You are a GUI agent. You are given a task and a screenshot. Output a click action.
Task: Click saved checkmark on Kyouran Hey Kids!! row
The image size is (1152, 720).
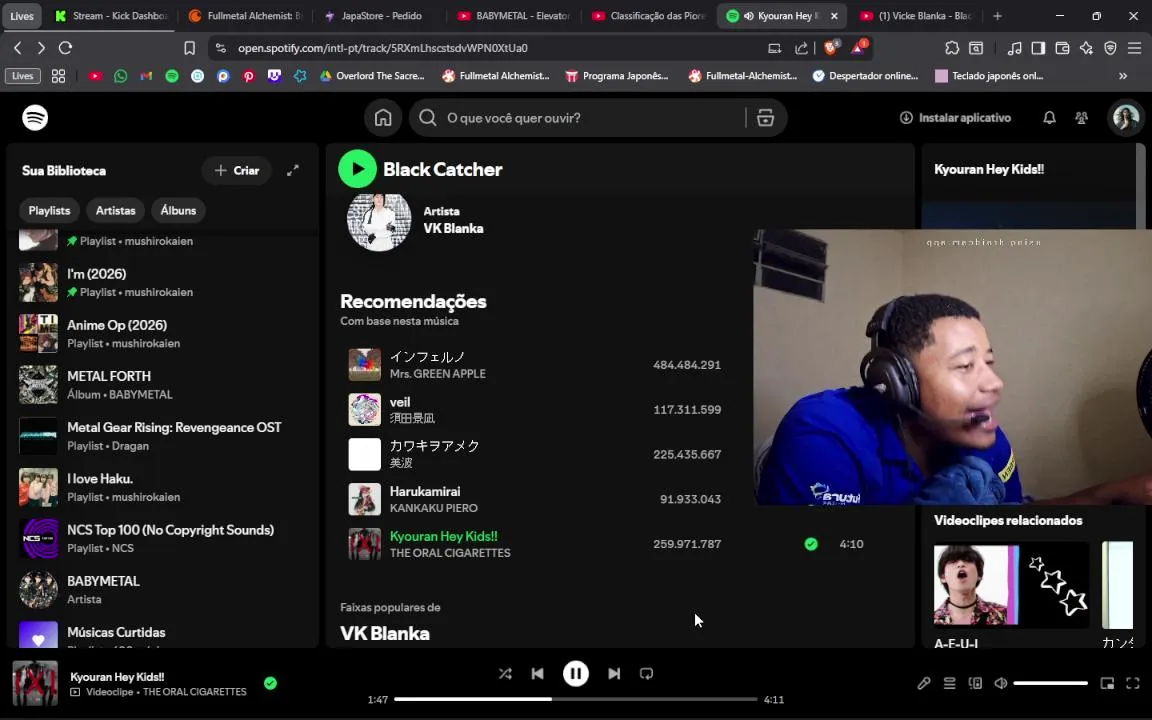pyautogui.click(x=811, y=544)
